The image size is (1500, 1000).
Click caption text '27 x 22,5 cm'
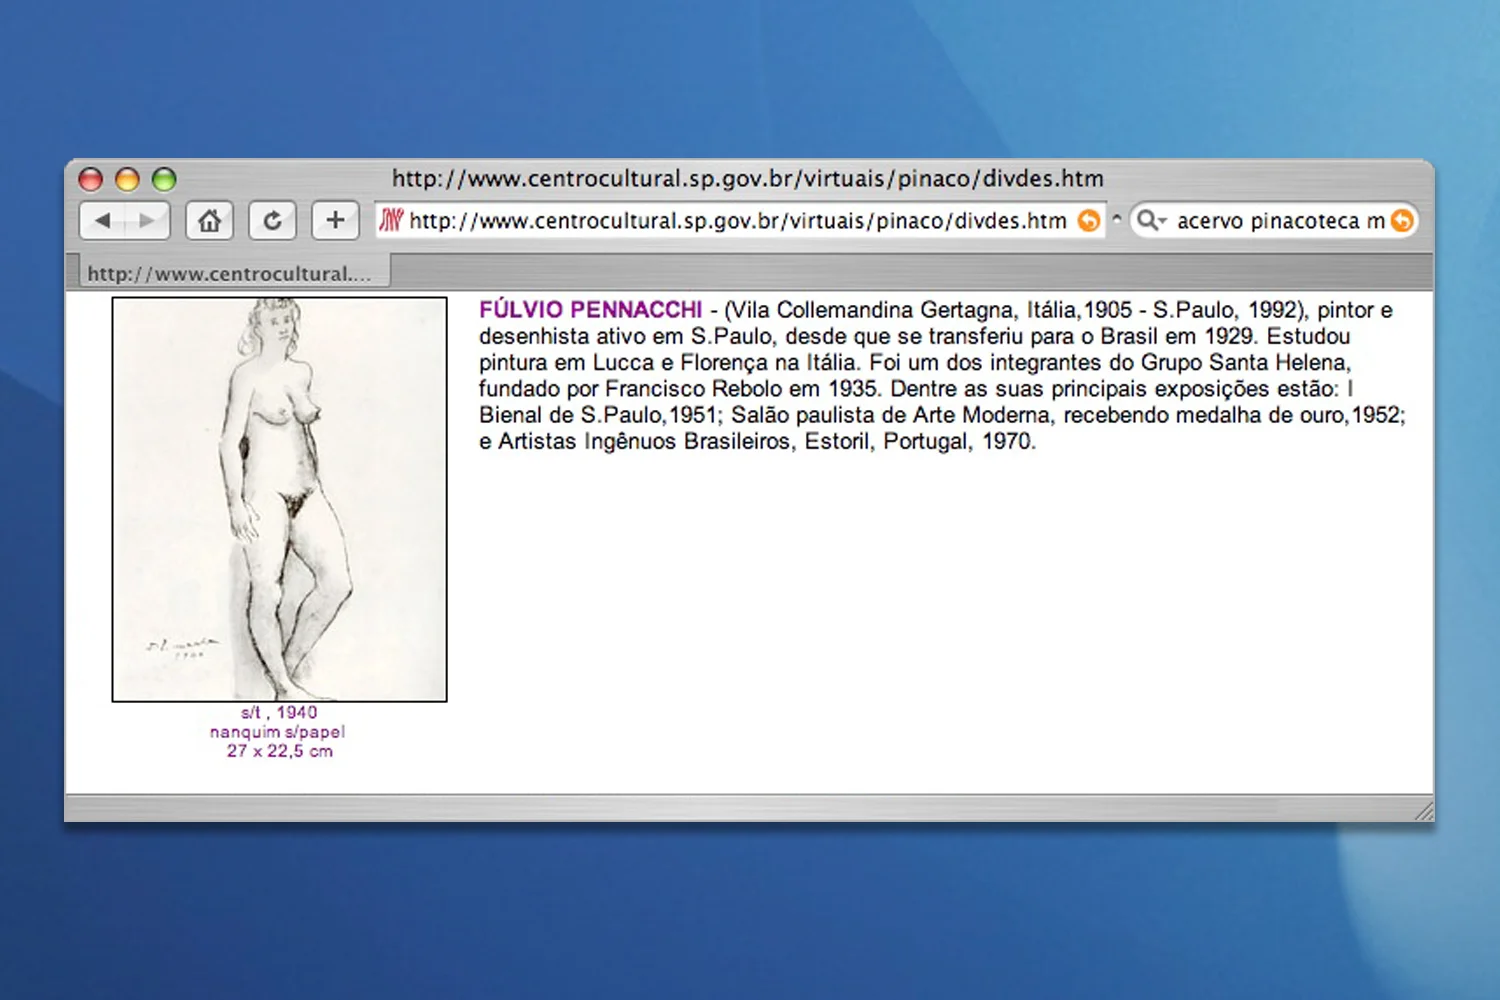tap(279, 751)
